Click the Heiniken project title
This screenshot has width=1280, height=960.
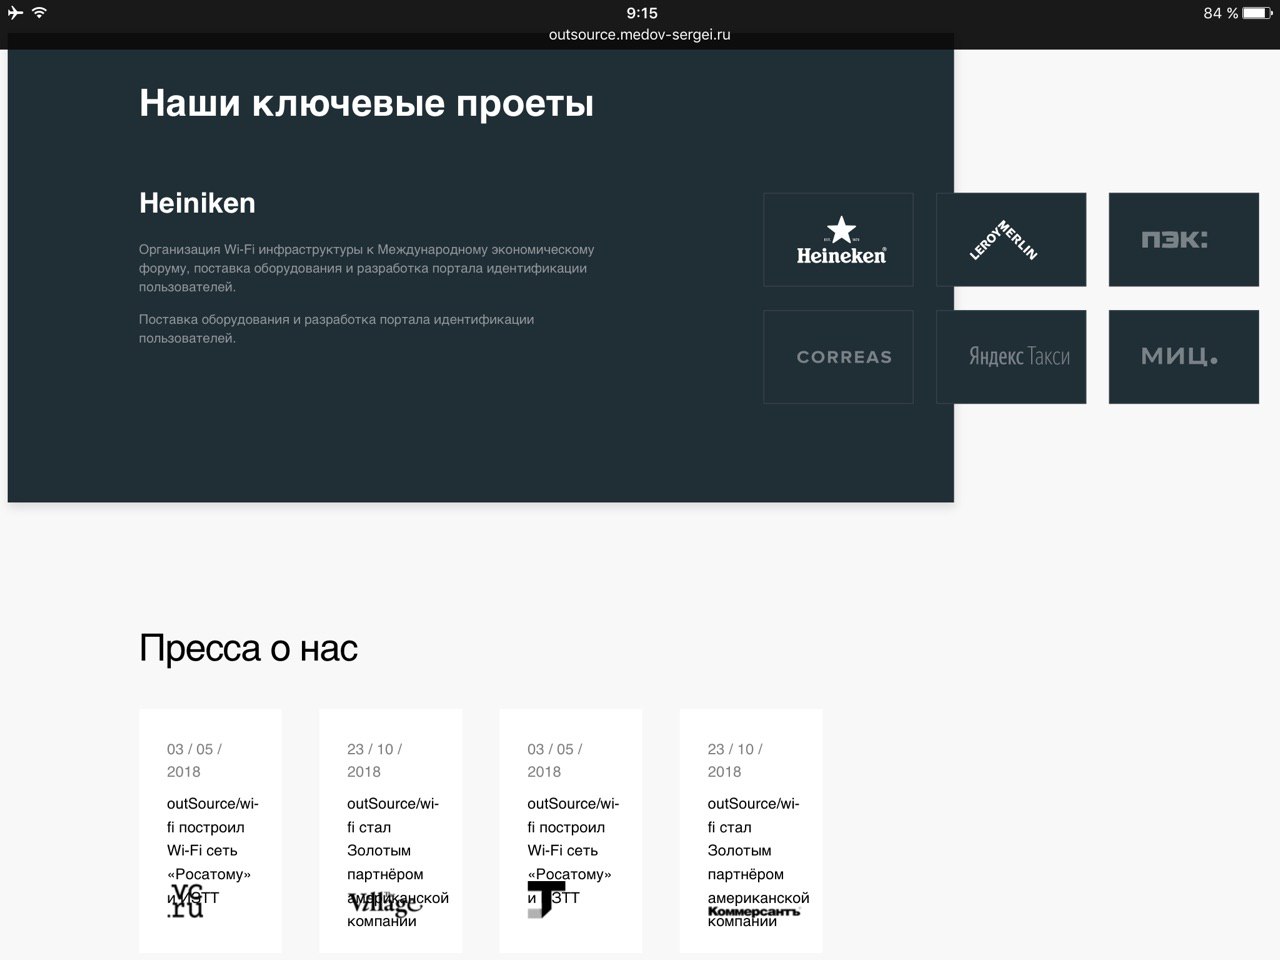pos(197,203)
